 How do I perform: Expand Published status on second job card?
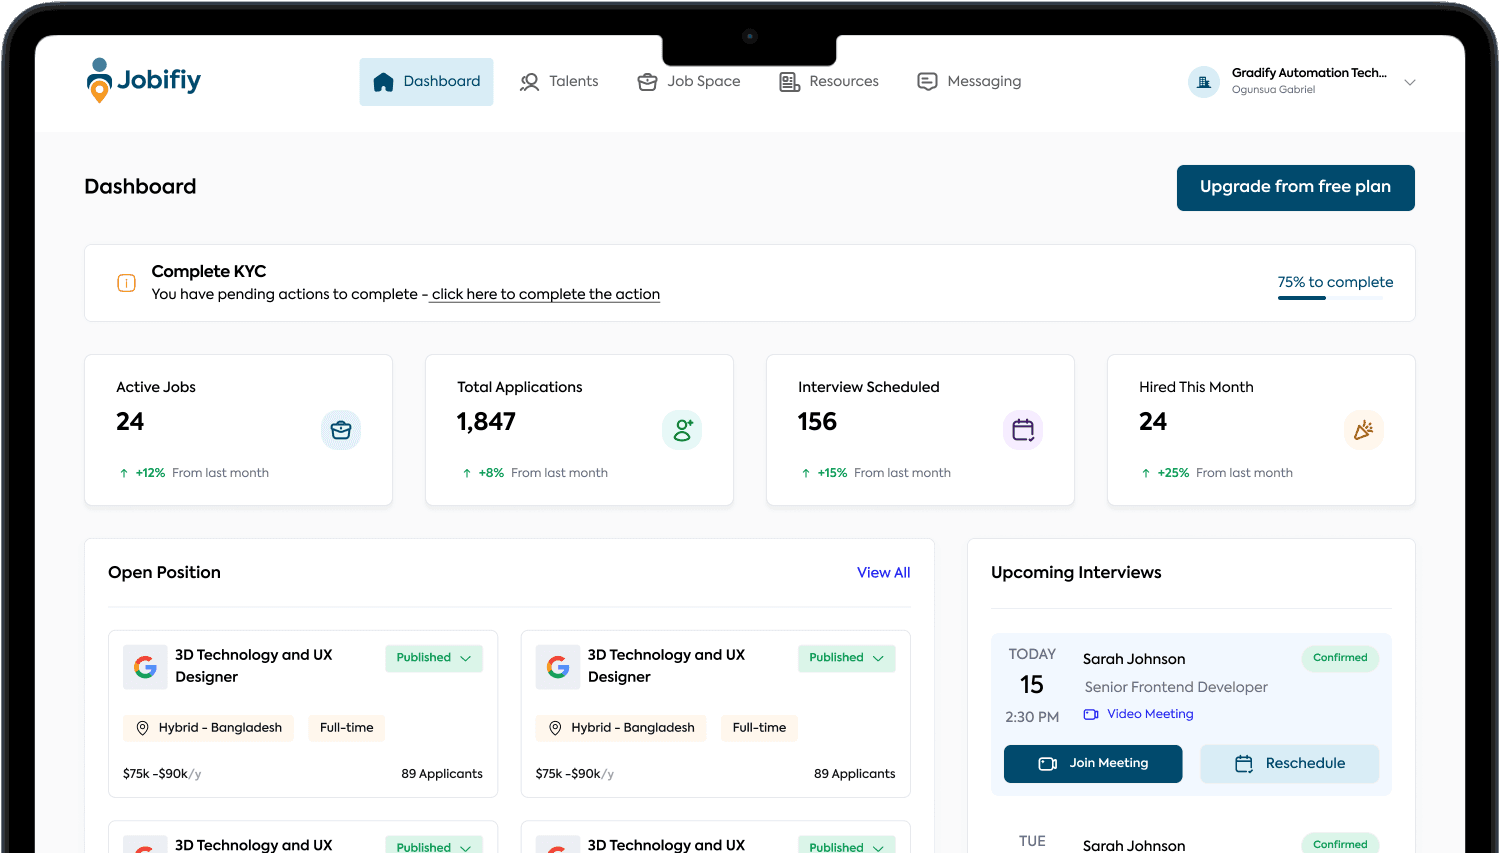[846, 658]
